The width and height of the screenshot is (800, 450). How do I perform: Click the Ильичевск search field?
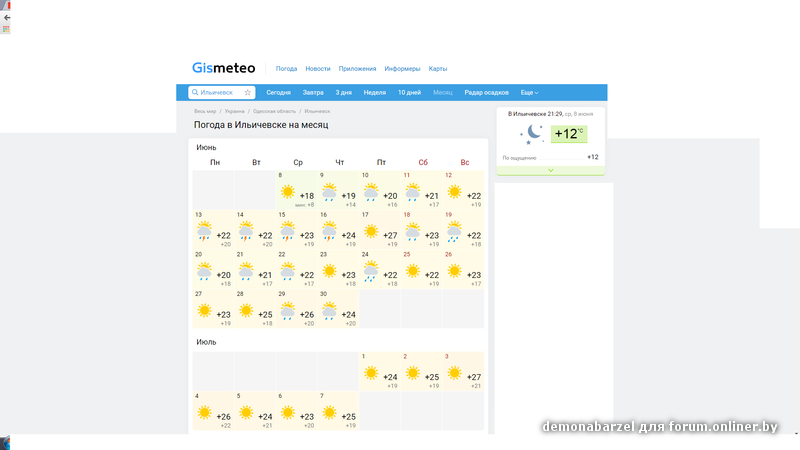[x=221, y=92]
